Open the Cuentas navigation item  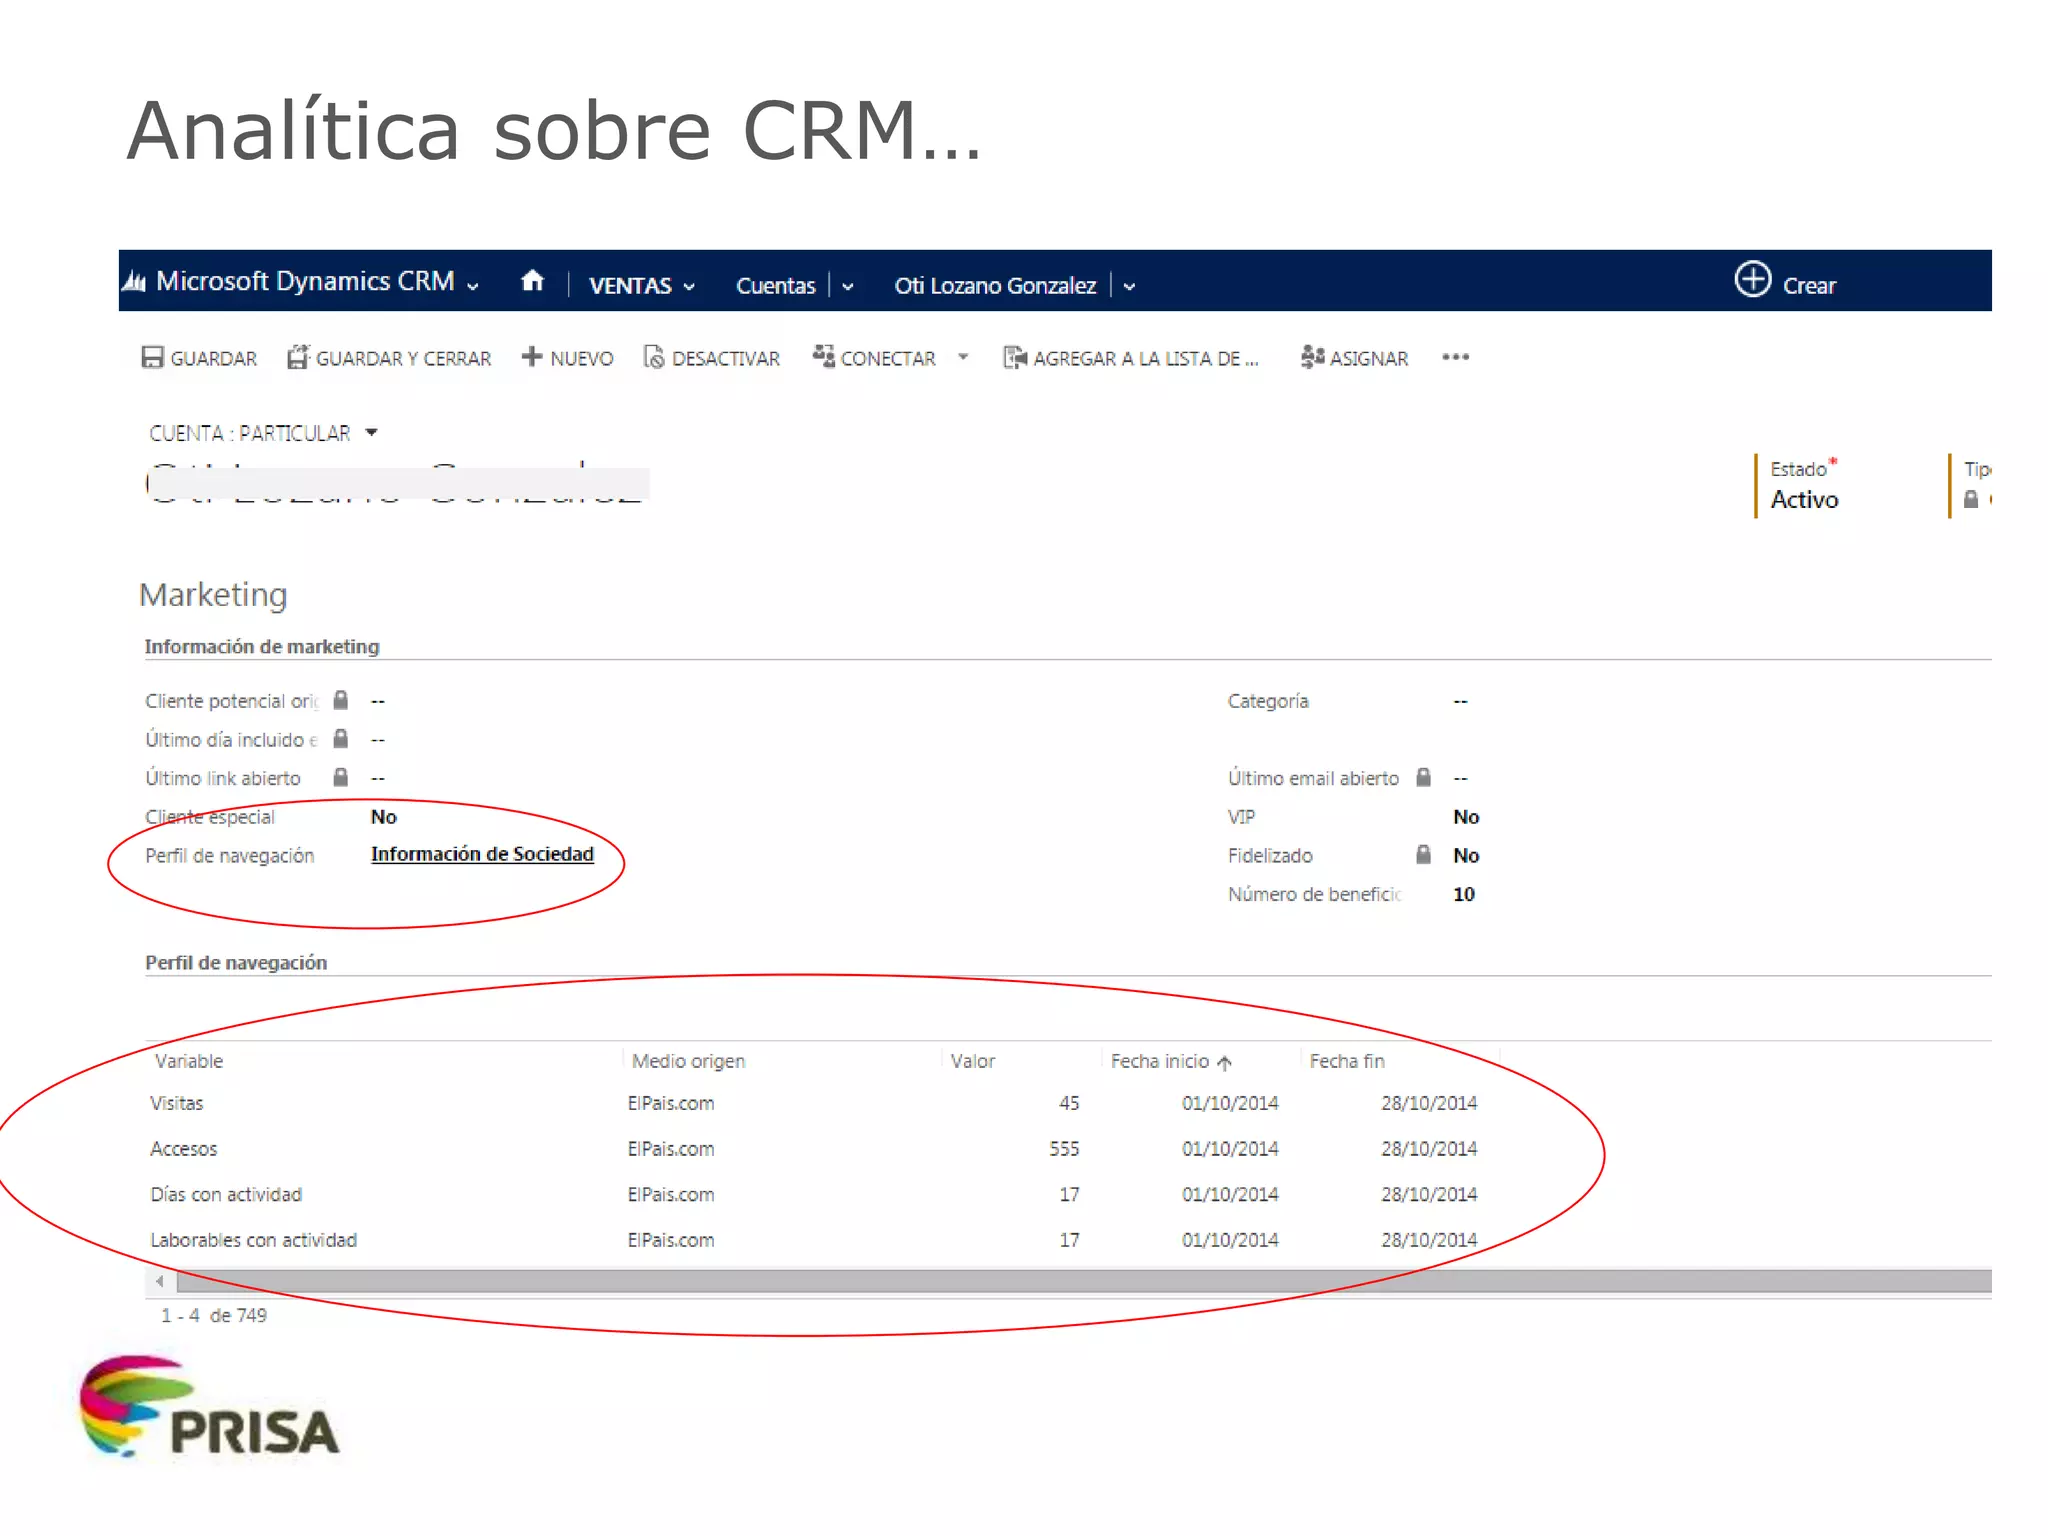776,285
